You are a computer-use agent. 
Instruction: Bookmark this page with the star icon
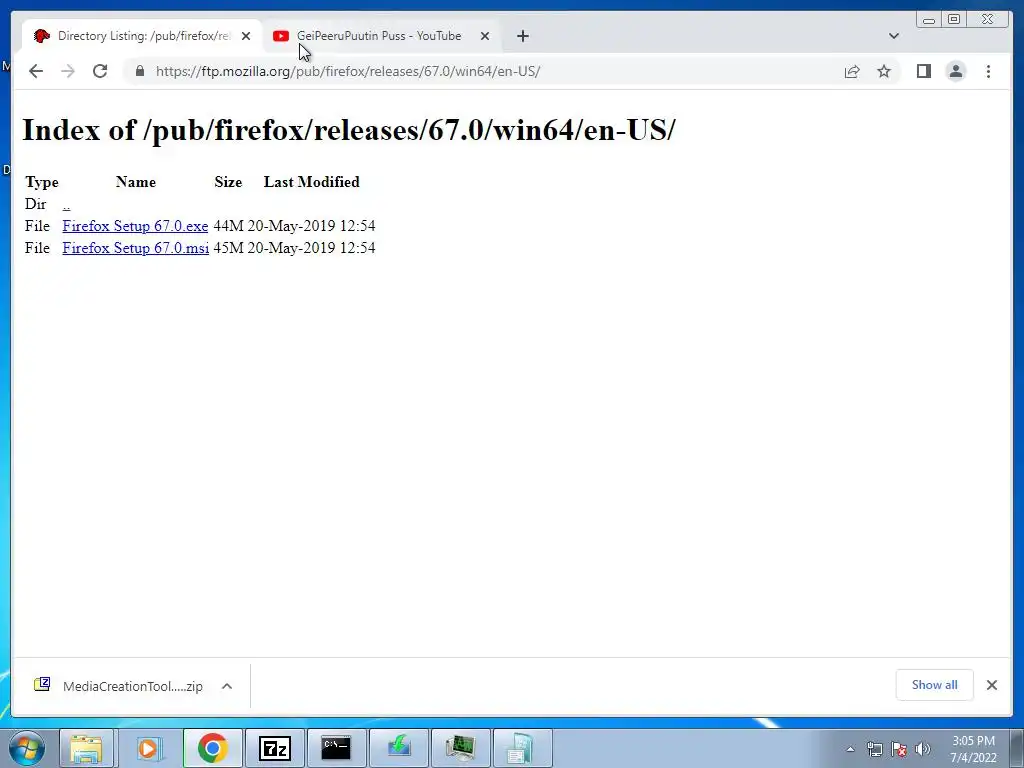[x=884, y=71]
